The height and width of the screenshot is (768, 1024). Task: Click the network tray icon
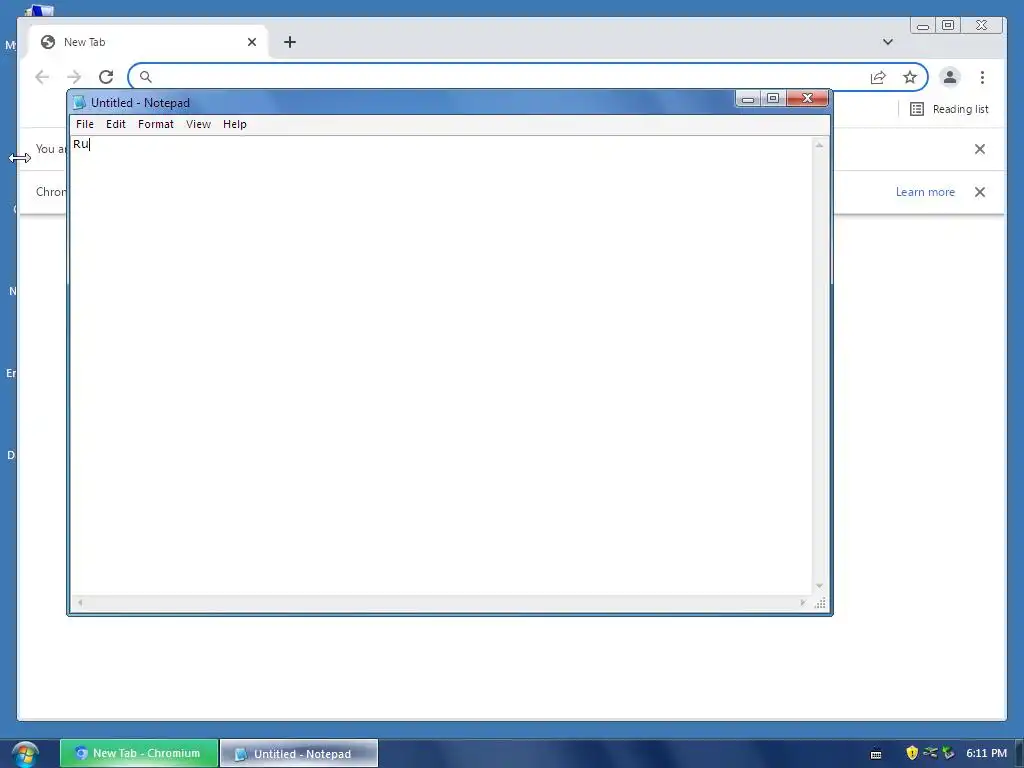930,753
